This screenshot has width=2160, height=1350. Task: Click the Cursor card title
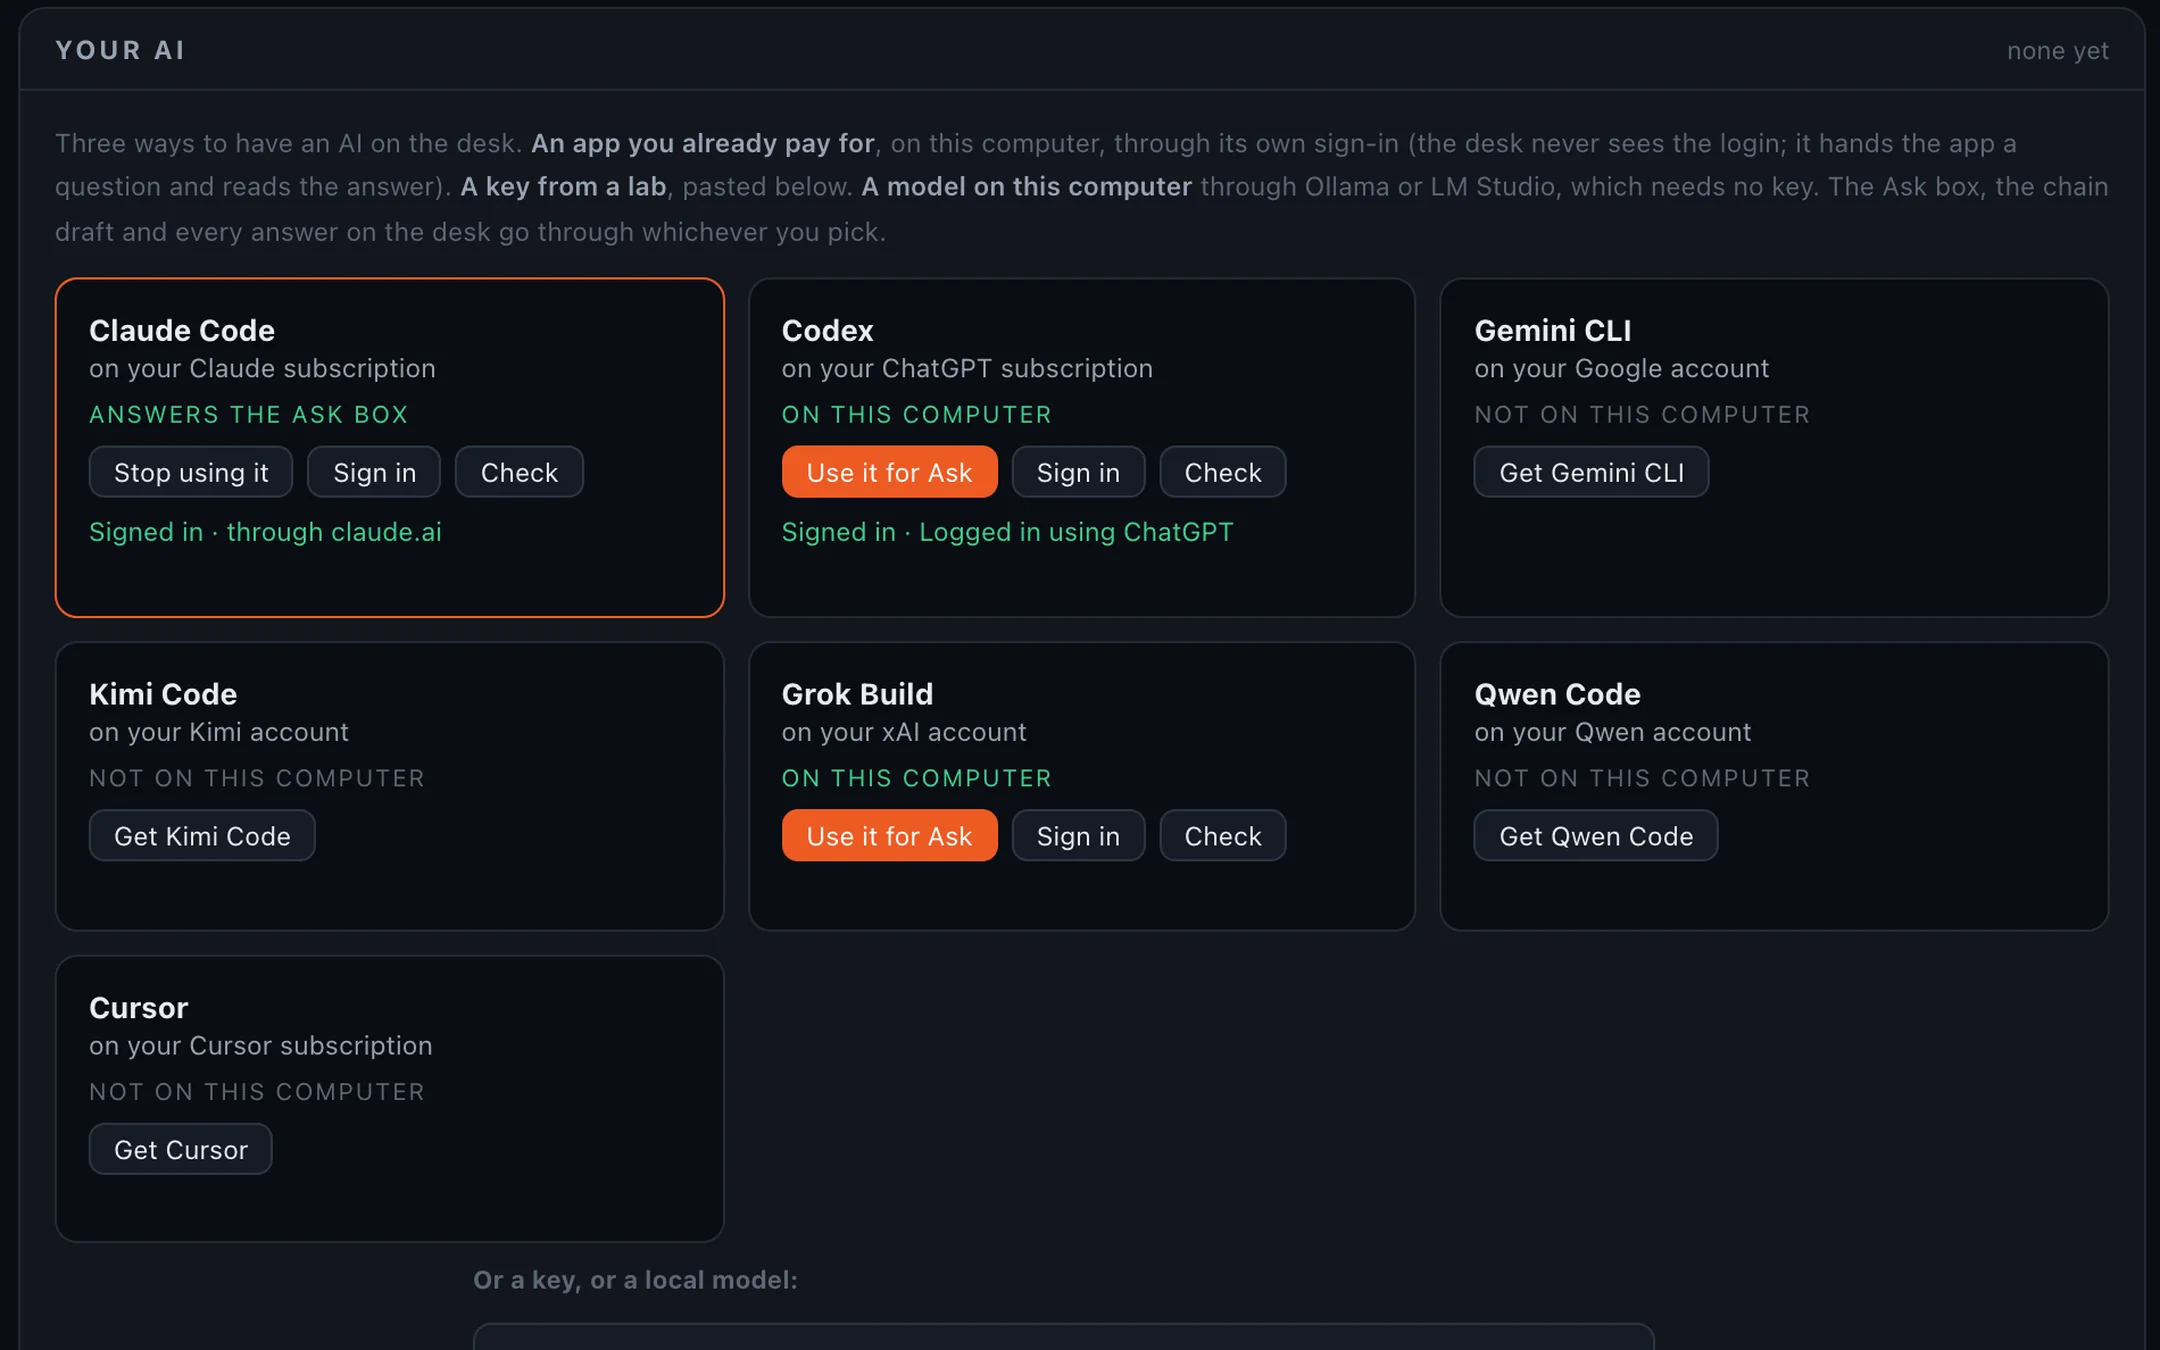click(x=138, y=1008)
